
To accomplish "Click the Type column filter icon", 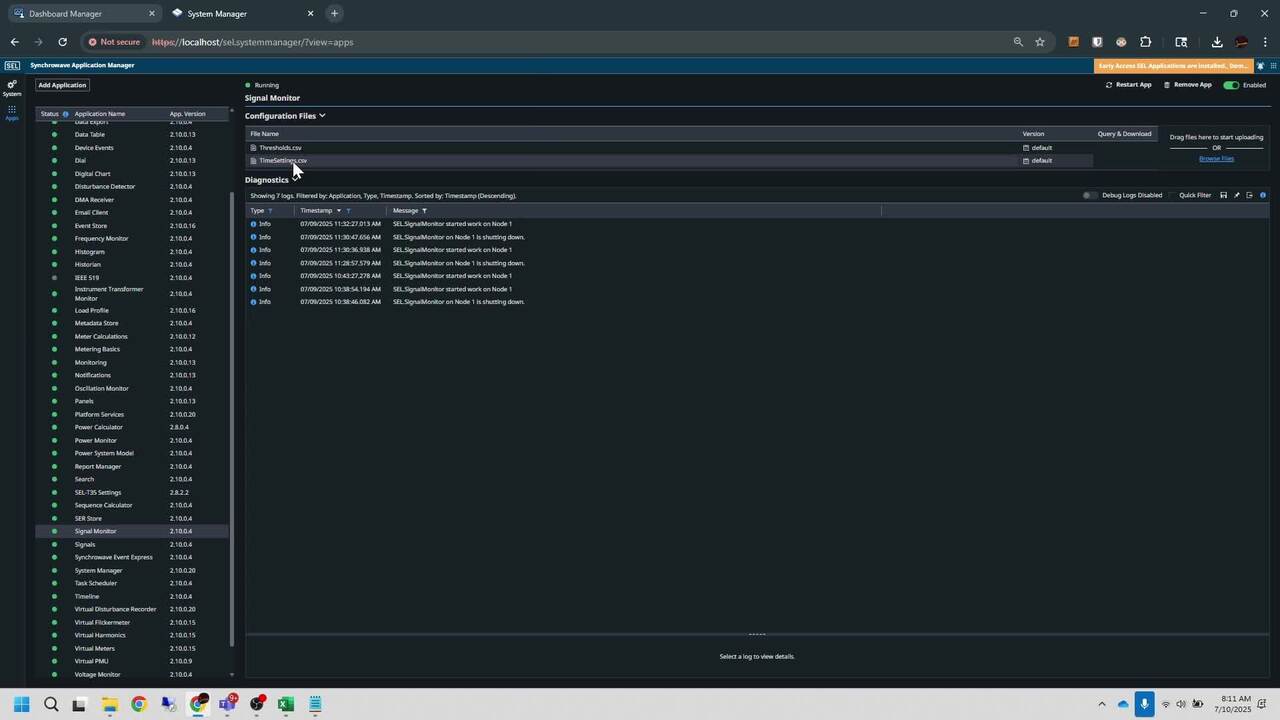I will (270, 211).
